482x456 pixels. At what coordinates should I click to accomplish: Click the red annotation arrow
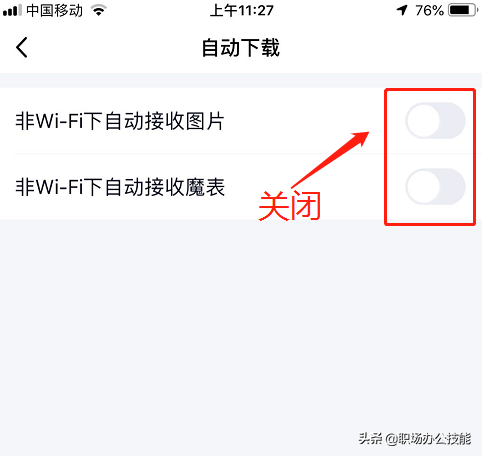point(331,159)
